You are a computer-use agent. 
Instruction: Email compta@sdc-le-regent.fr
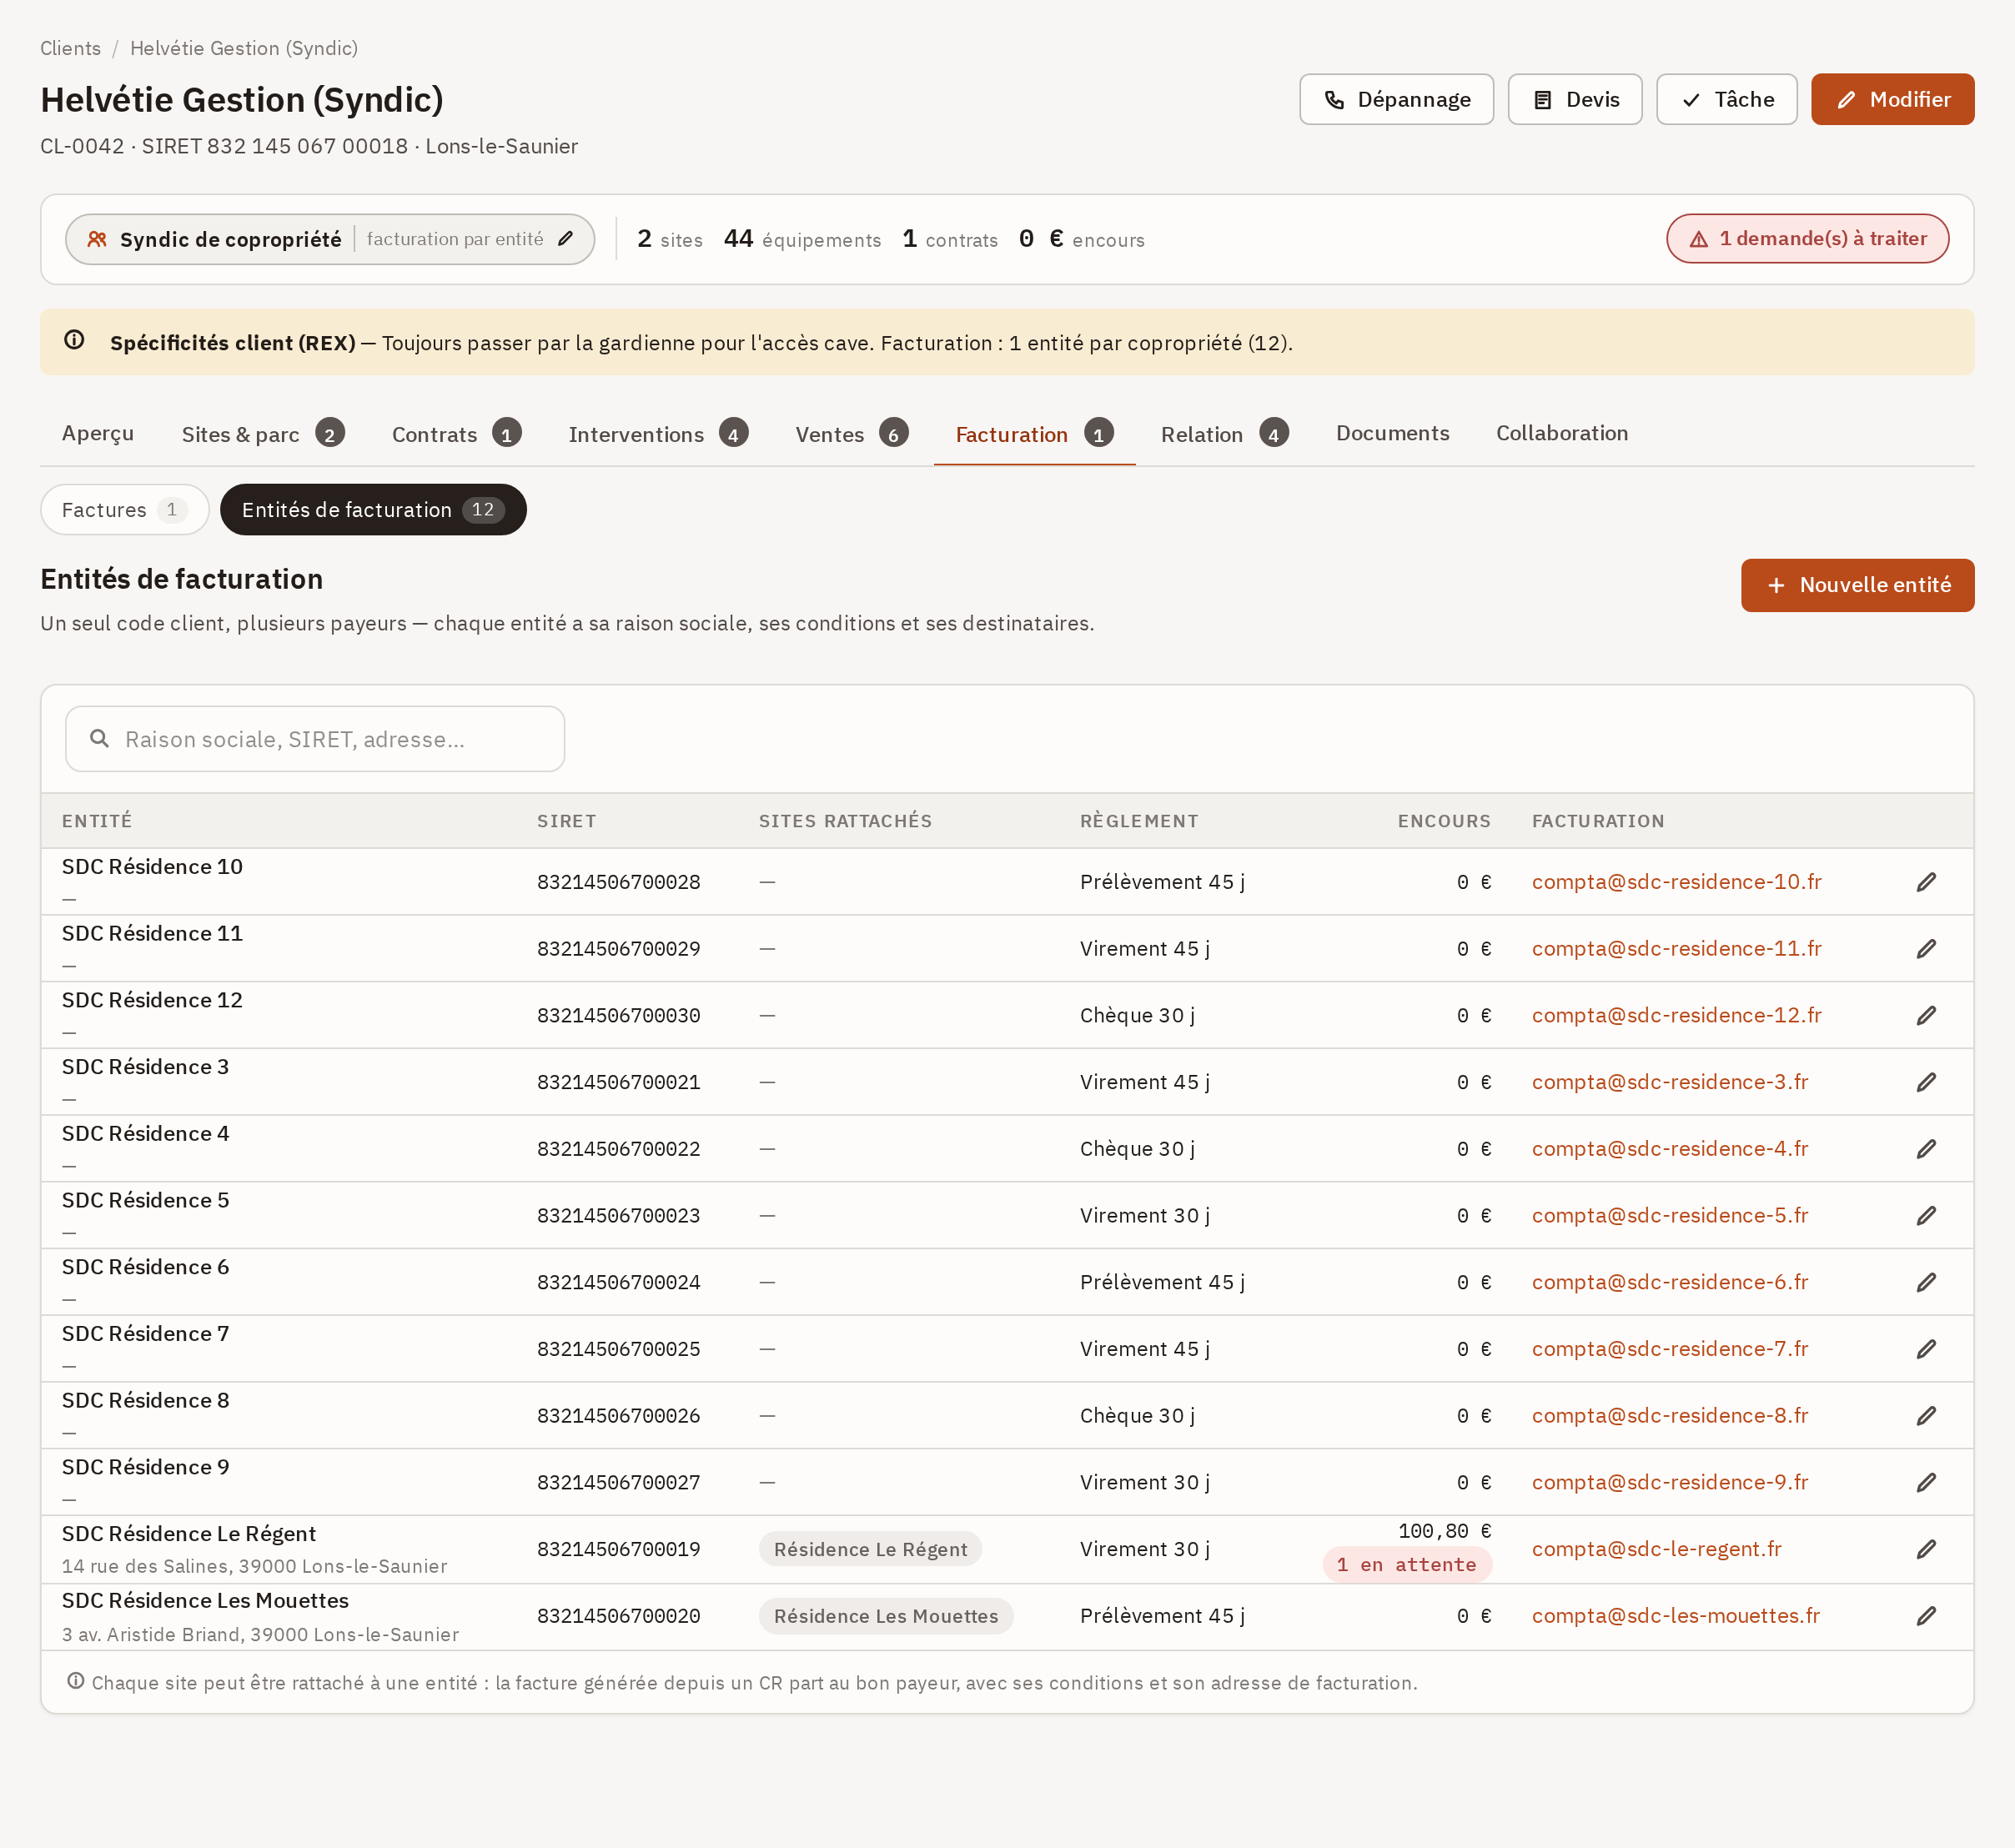1656,1549
